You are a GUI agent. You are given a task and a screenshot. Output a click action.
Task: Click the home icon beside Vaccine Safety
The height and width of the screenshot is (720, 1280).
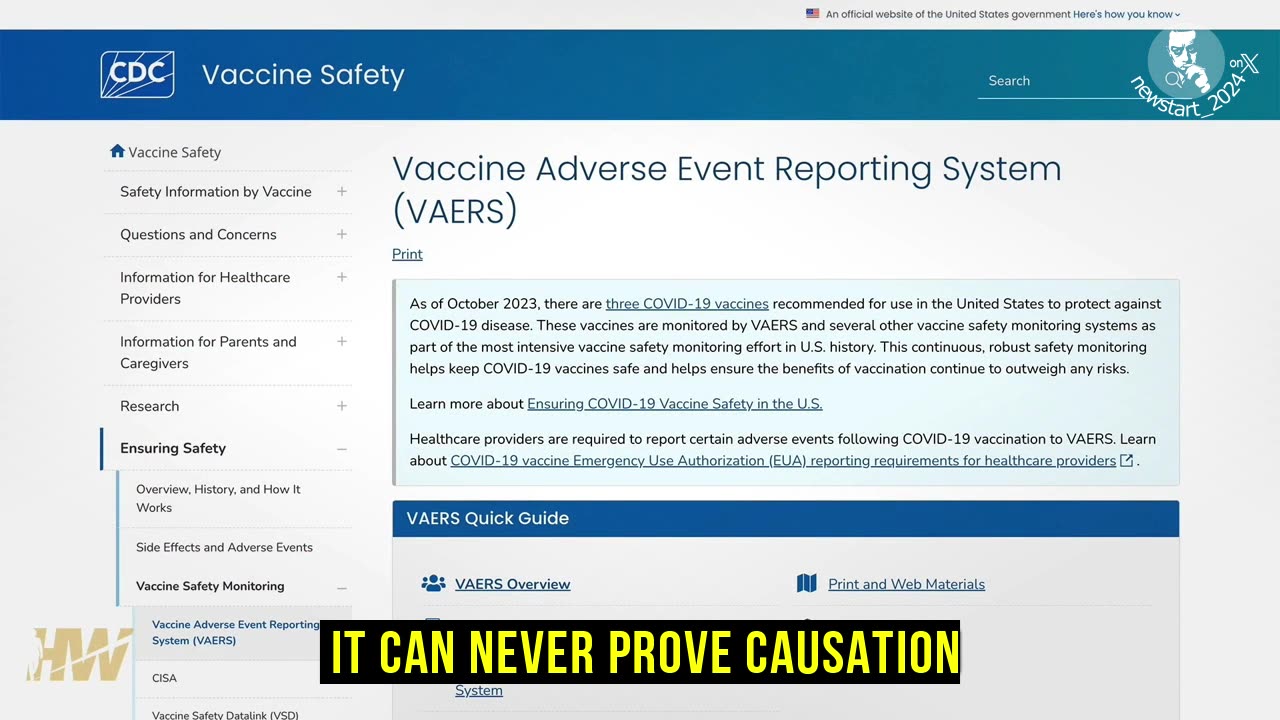[117, 151]
